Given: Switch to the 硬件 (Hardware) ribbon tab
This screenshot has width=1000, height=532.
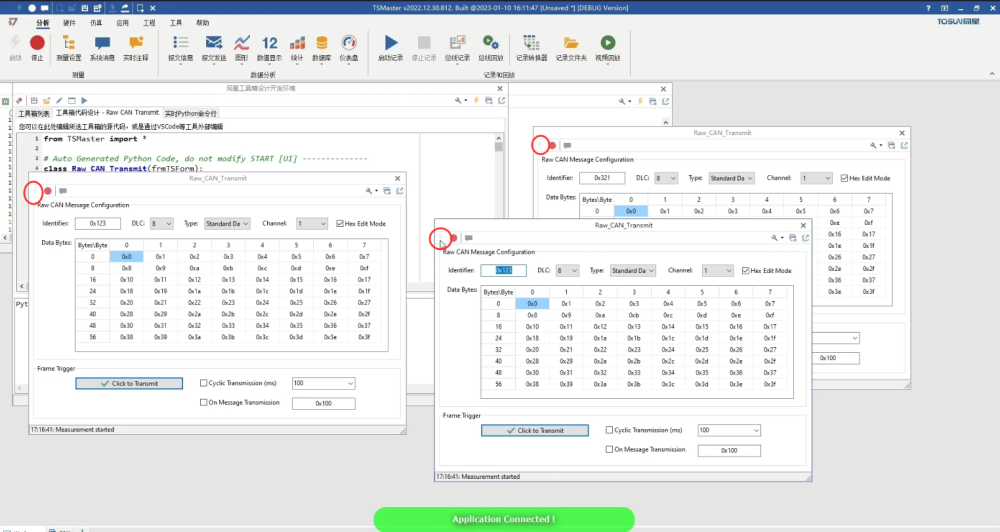Looking at the screenshot, I should (x=68, y=21).
